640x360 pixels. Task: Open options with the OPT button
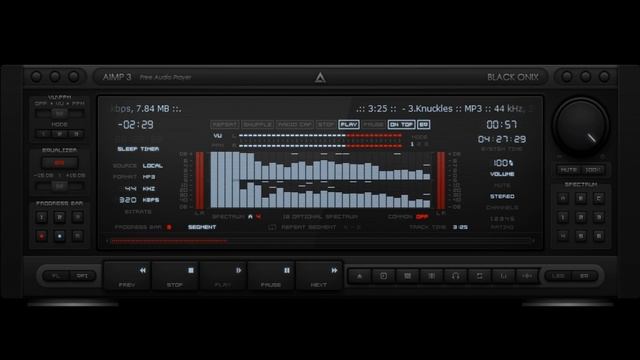(x=82, y=276)
